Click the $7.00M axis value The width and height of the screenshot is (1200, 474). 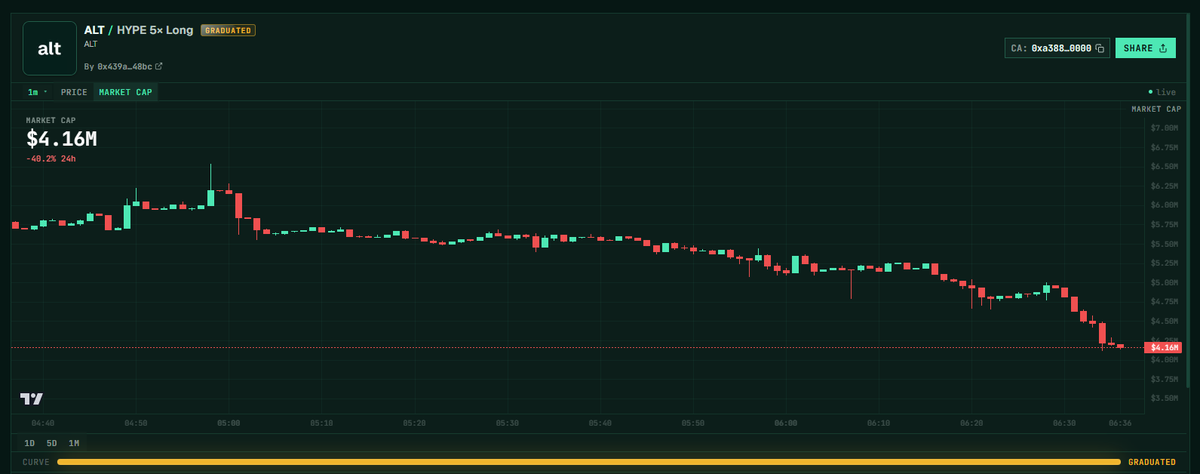click(x=1165, y=128)
